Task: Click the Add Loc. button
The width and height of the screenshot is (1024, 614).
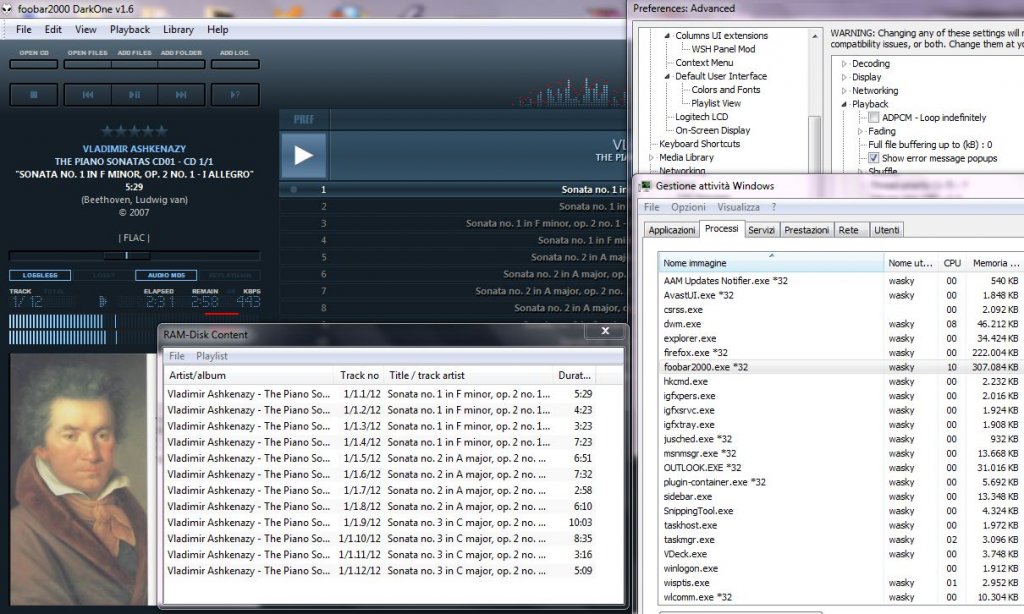Action: tap(235, 64)
